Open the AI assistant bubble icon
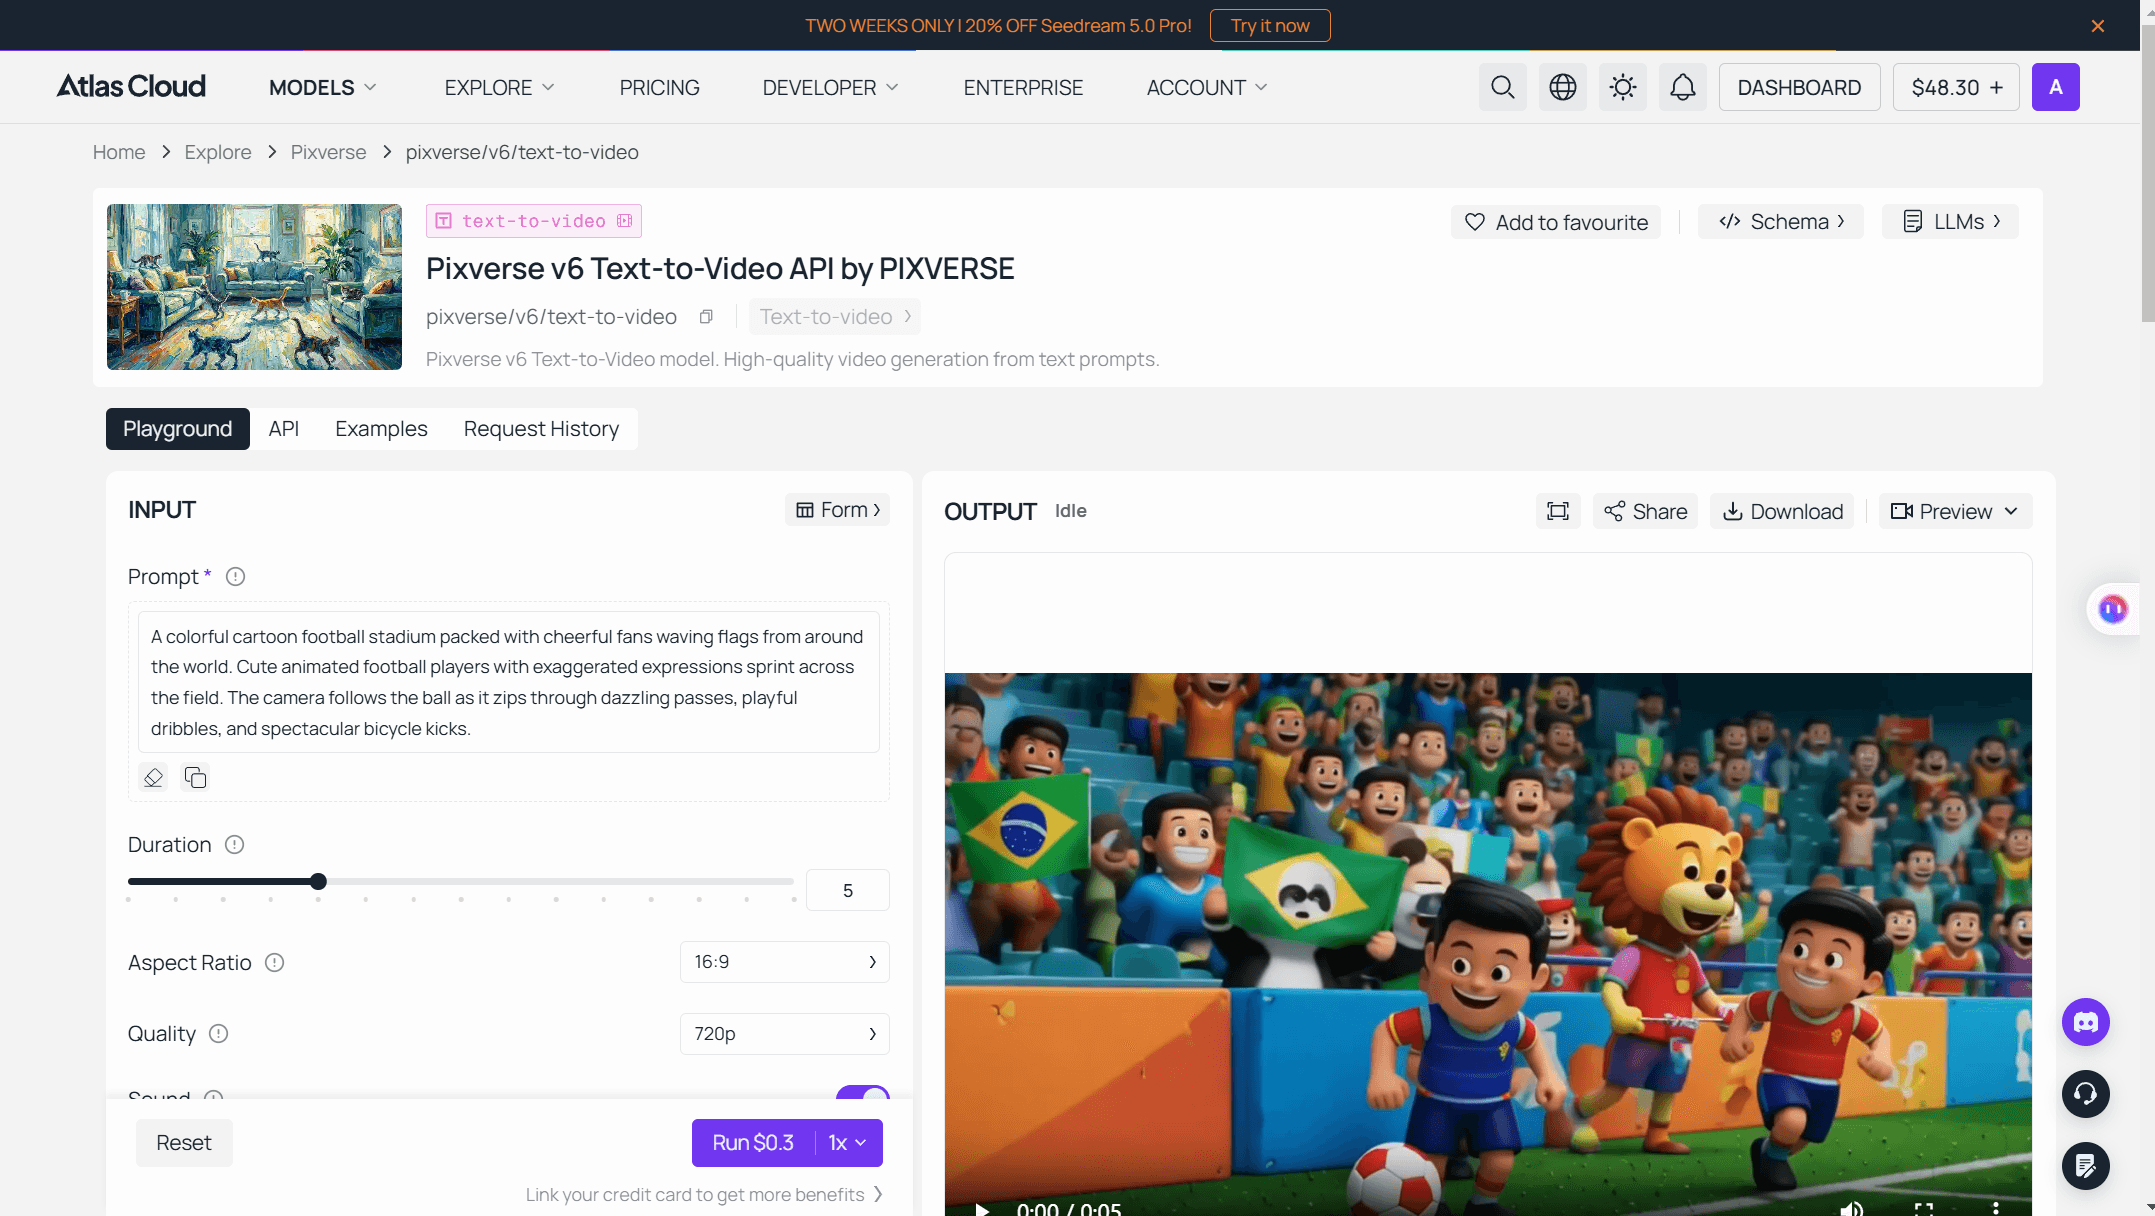Viewport: 2155px width, 1216px height. (x=2112, y=609)
